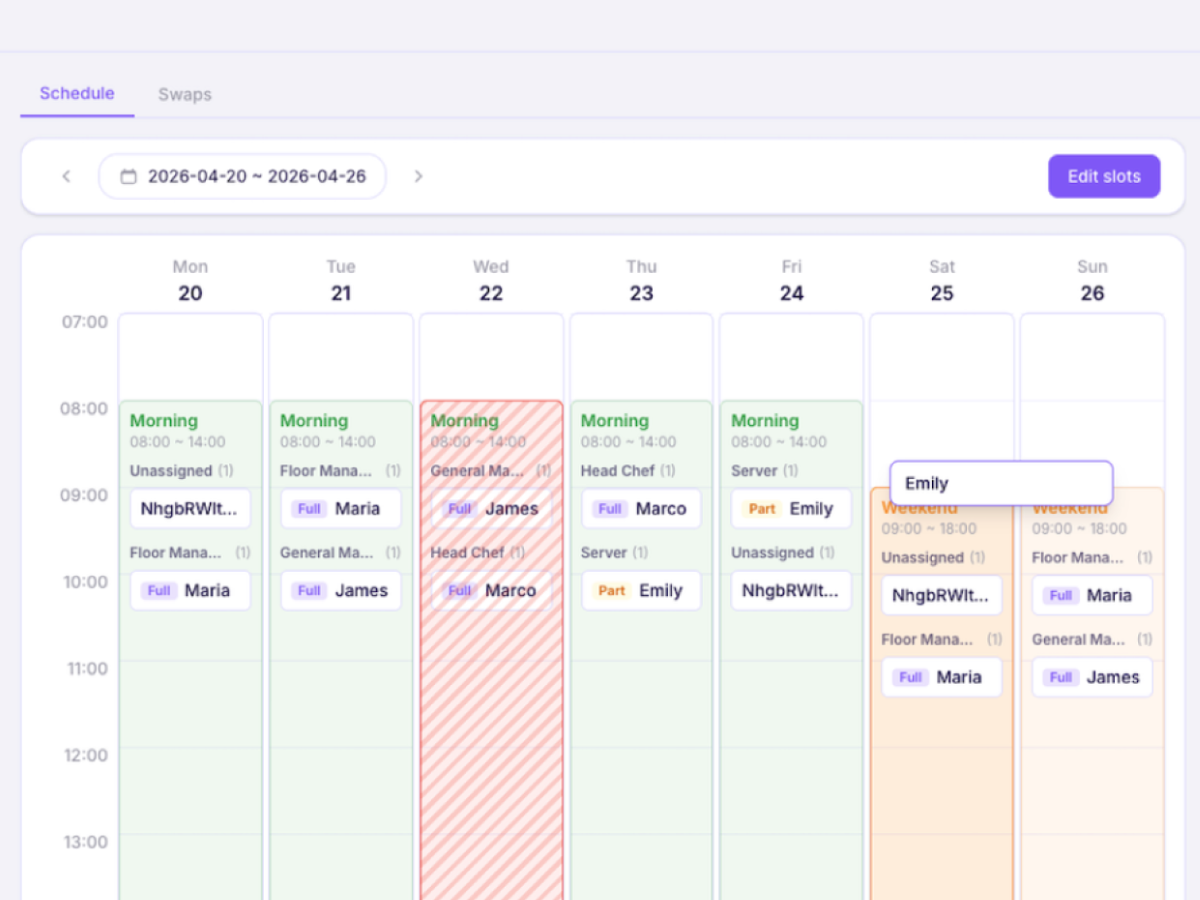Click Monday's Unassigned role label

tap(171, 471)
